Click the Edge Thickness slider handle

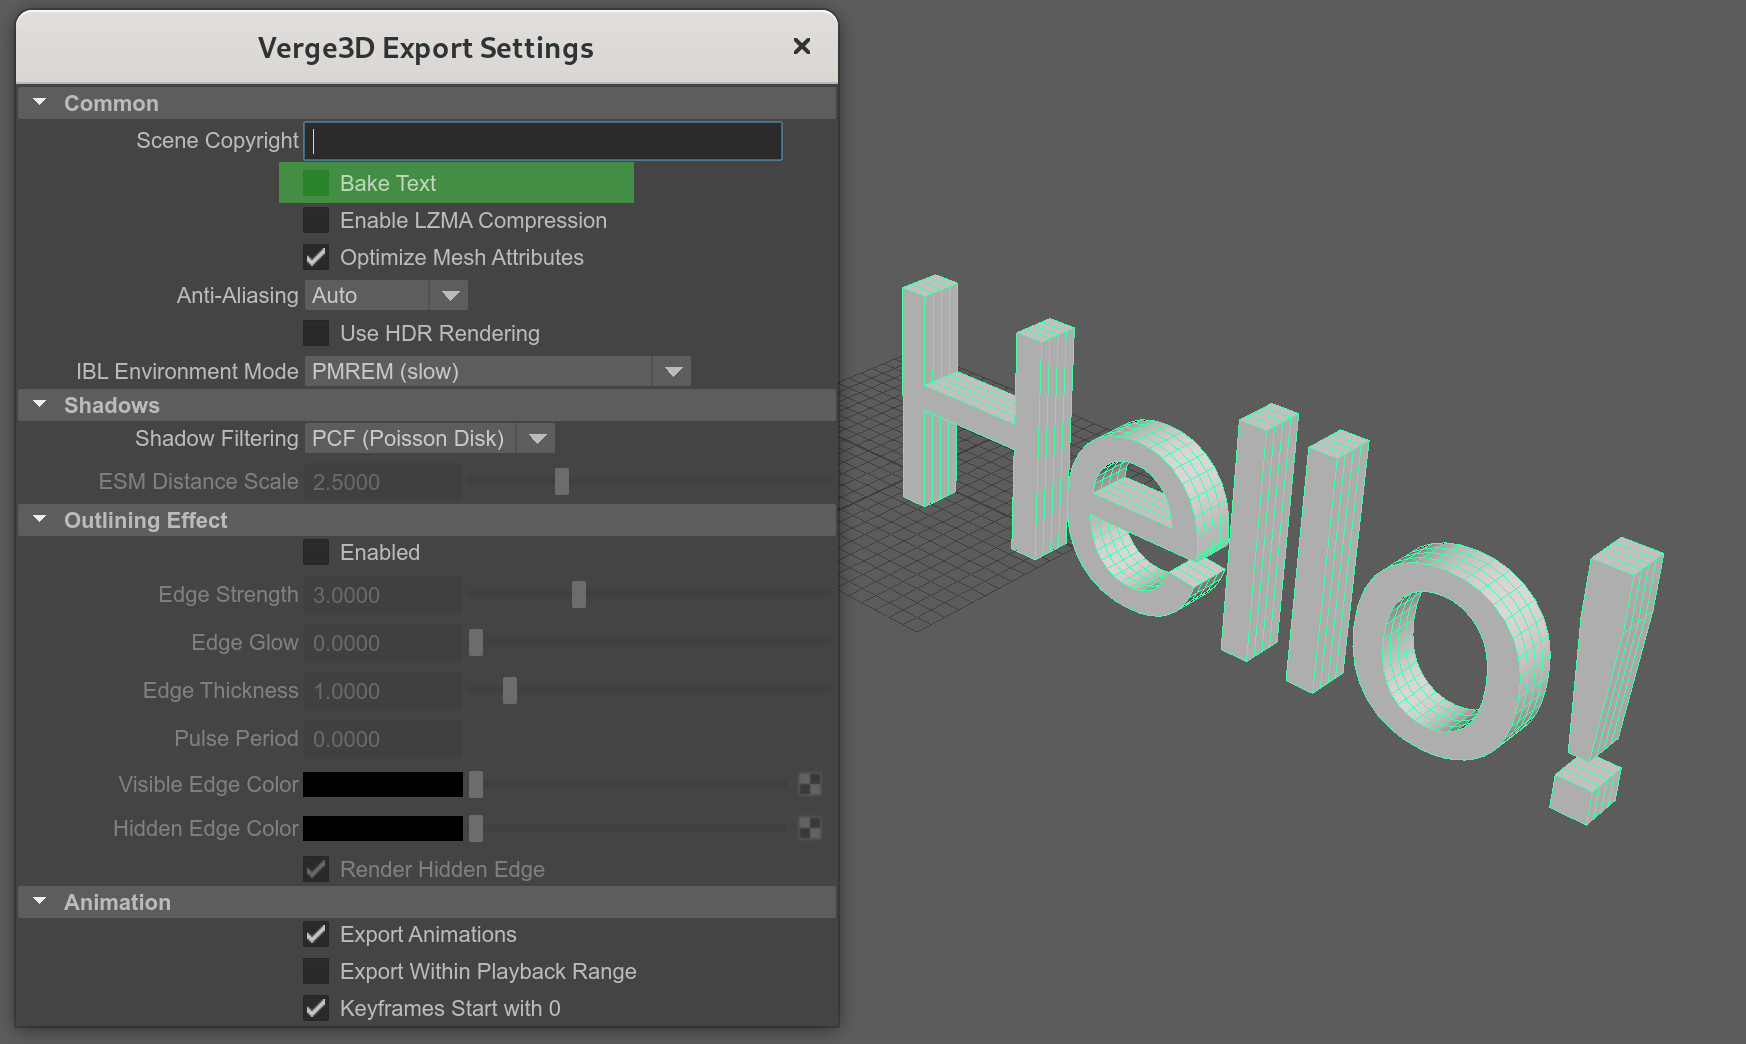tap(510, 690)
